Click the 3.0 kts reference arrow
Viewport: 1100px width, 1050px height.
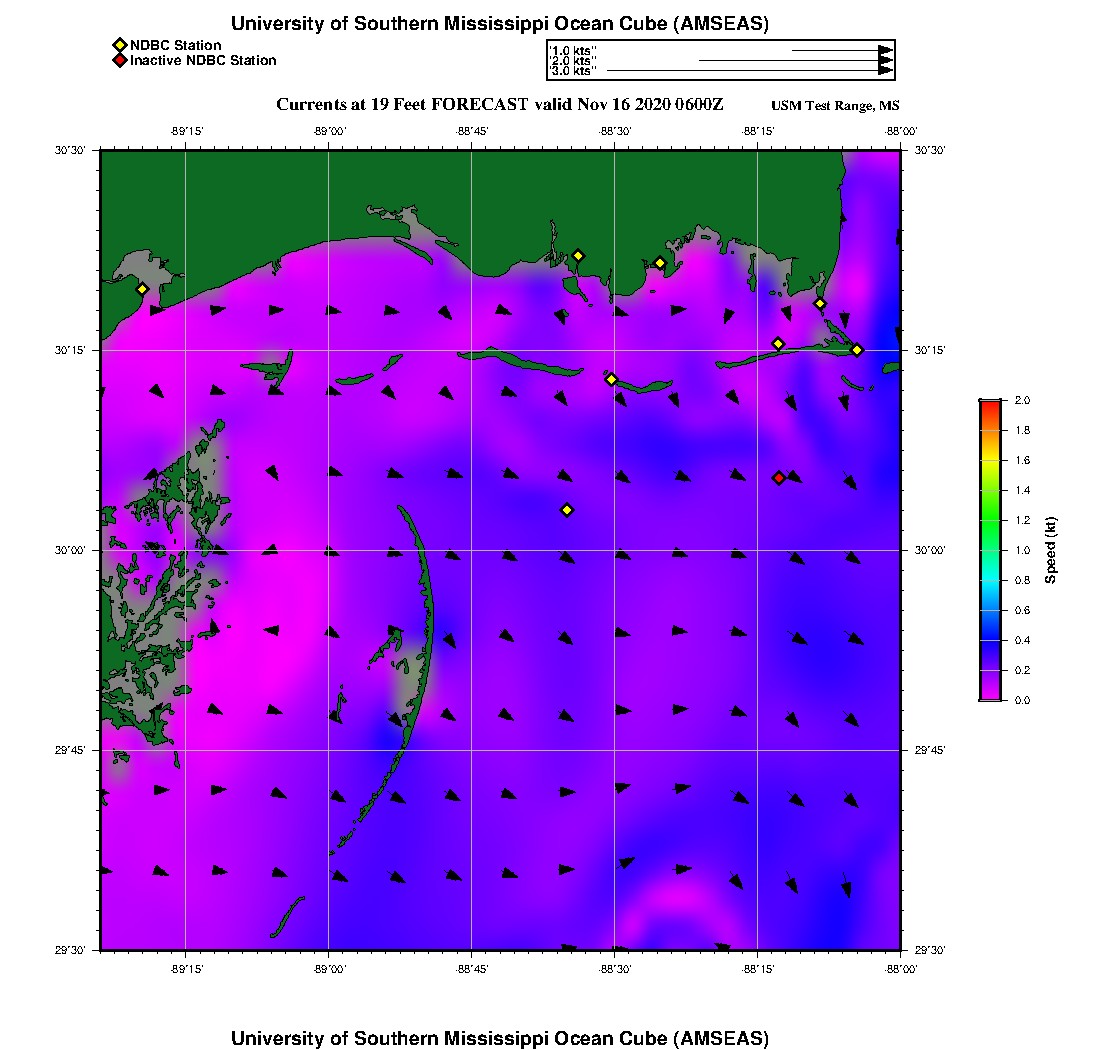click(x=750, y=71)
